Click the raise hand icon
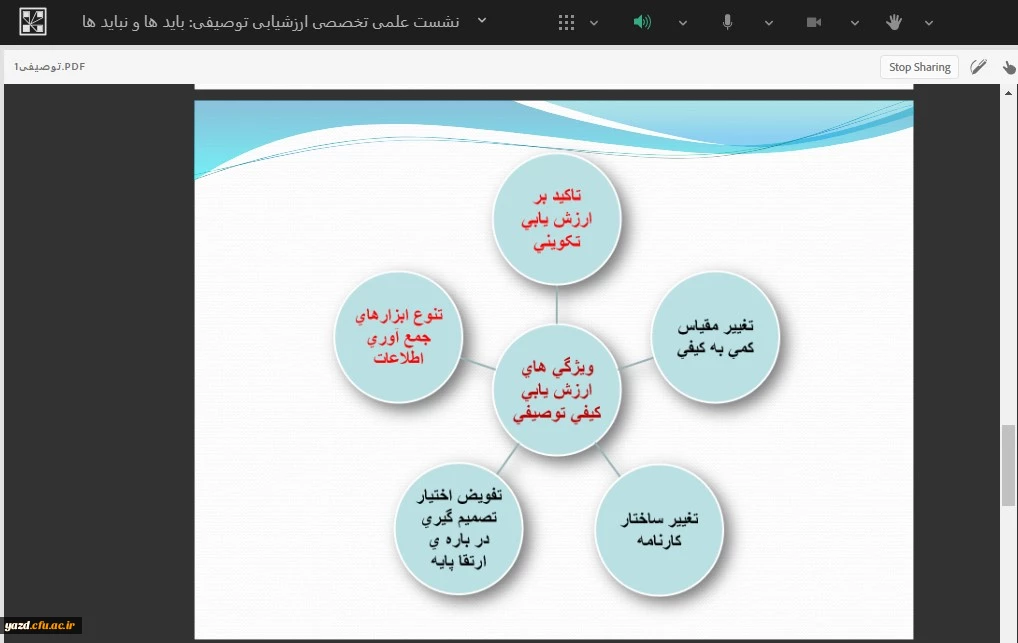Image resolution: width=1018 pixels, height=643 pixels. coord(894,22)
